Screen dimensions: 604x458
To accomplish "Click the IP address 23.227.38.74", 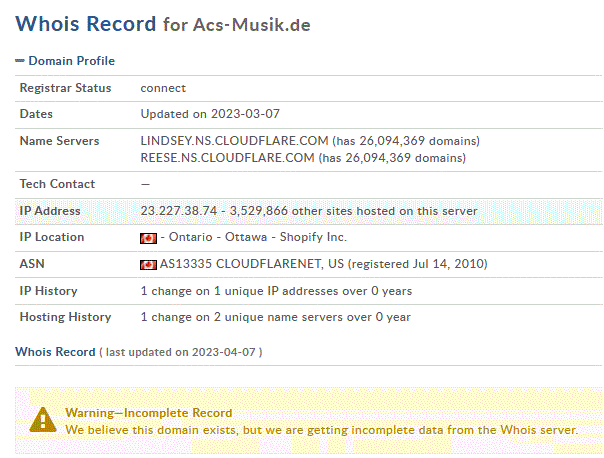I will [x=179, y=211].
